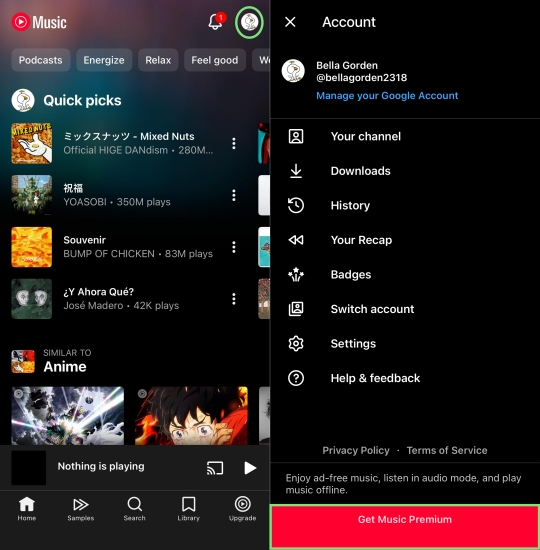Viewport: 540px width, 550px height.
Task: Click the Settings gear icon
Action: coord(296,343)
